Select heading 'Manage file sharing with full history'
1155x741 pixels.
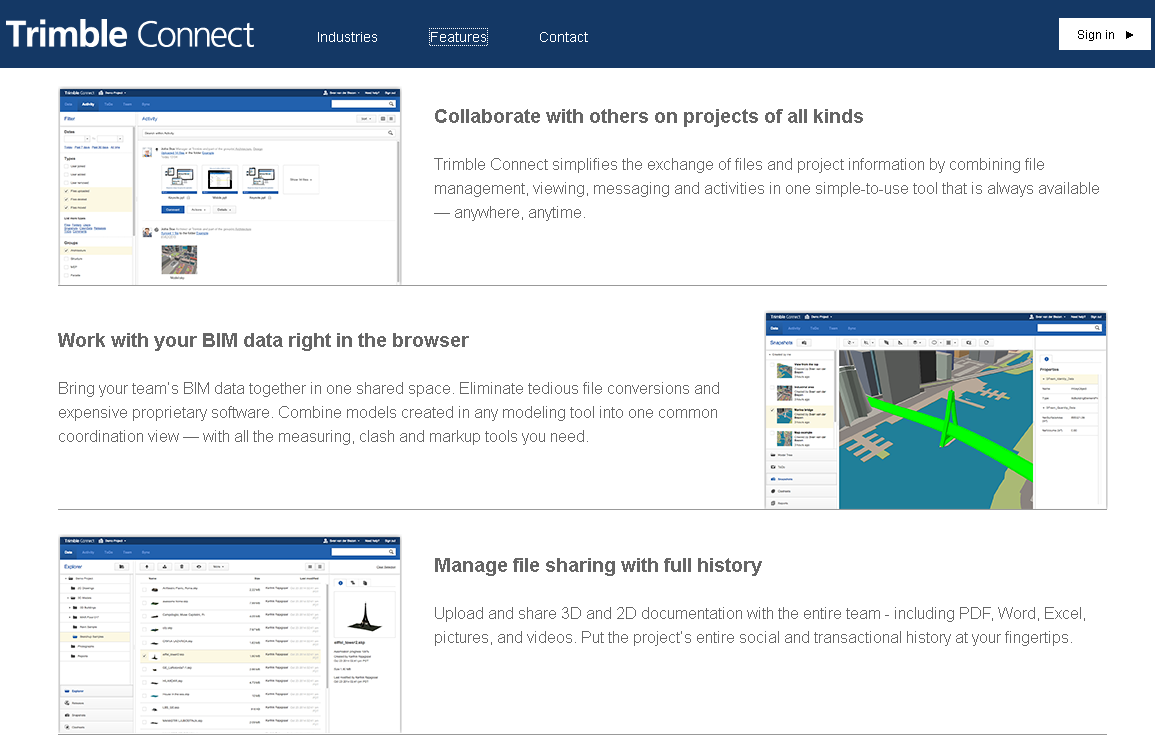597,565
